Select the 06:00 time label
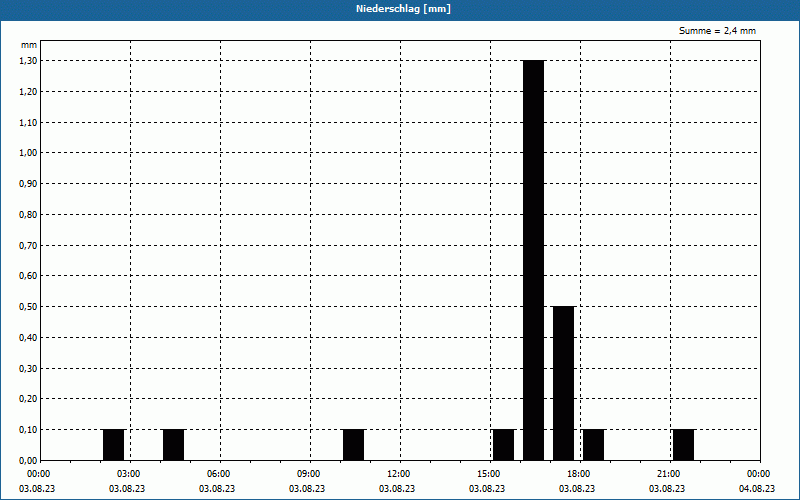This screenshot has width=800, height=500. click(x=218, y=474)
